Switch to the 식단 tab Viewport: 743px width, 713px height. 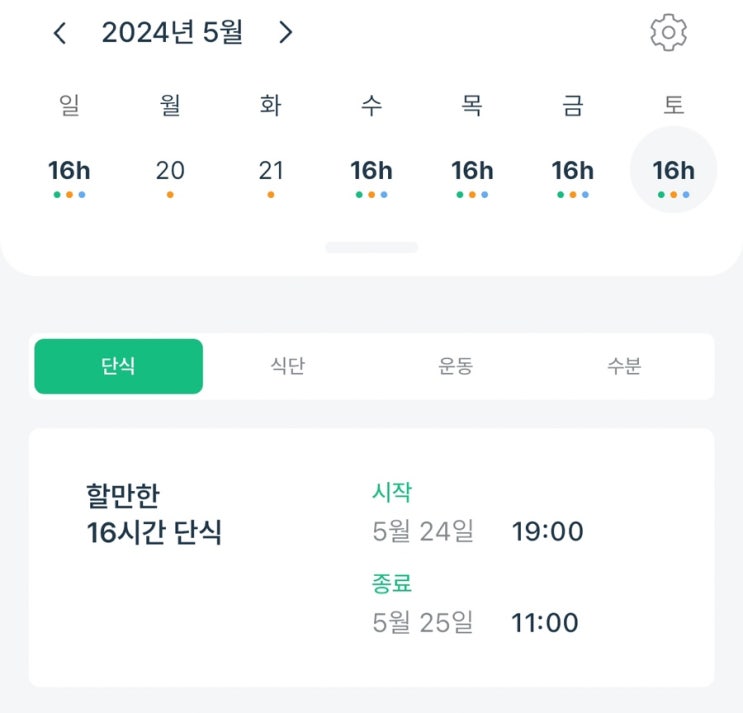coord(287,366)
